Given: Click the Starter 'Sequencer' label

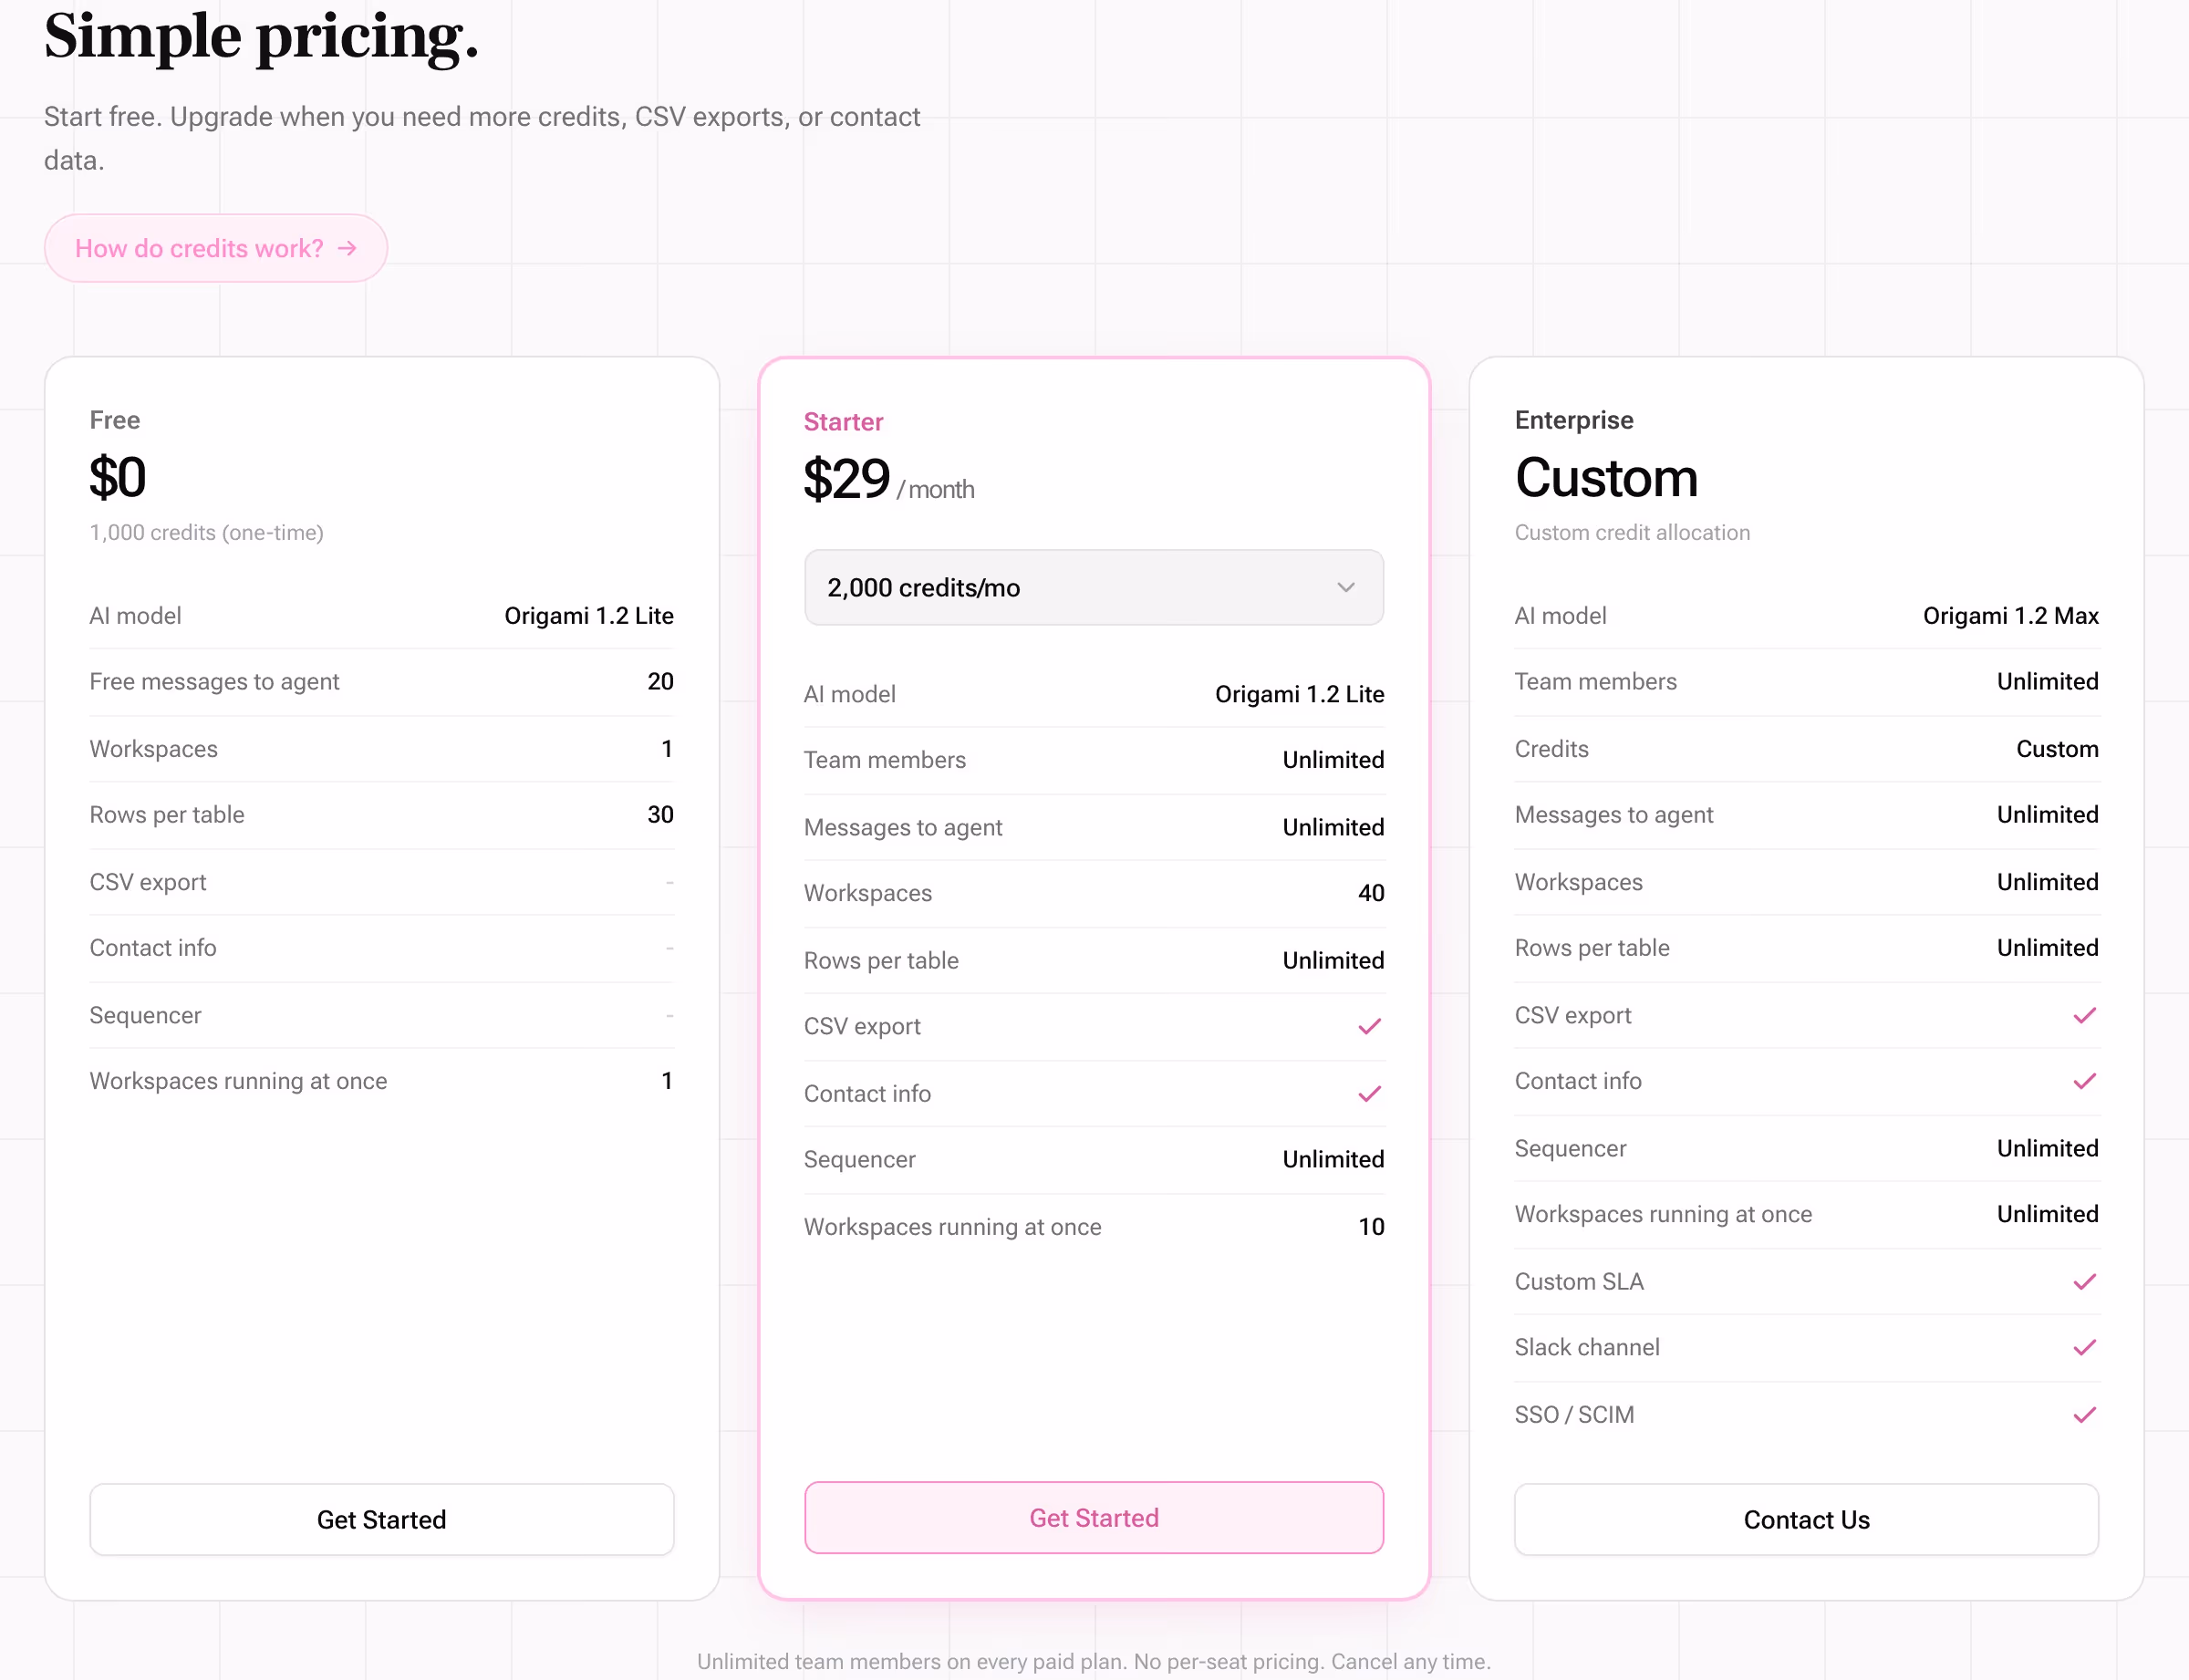Looking at the screenshot, I should (860, 1159).
